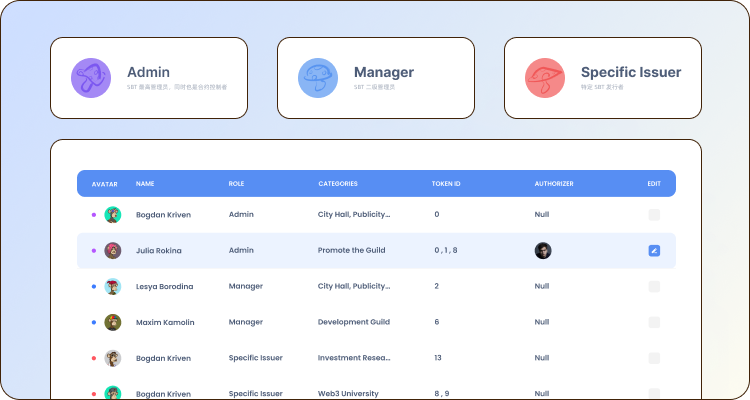This screenshot has height=400, width=750.
Task: Click token ID cell 0 , 1 , 8
Action: 446,250
